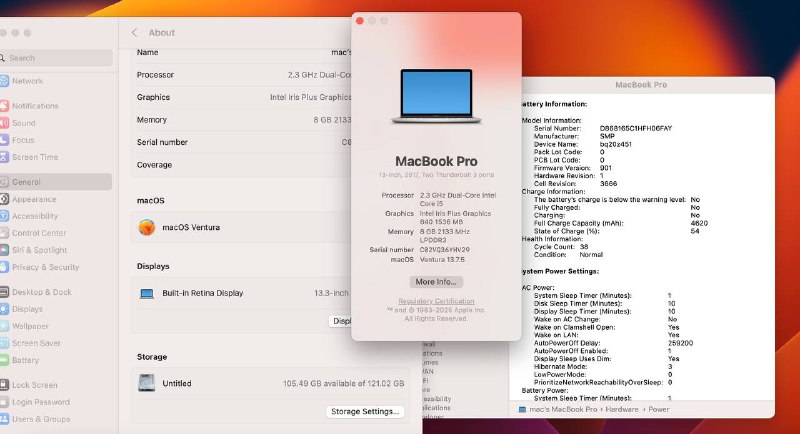Click the Graphics row in Settings About
The image size is (800, 434).
(241, 97)
